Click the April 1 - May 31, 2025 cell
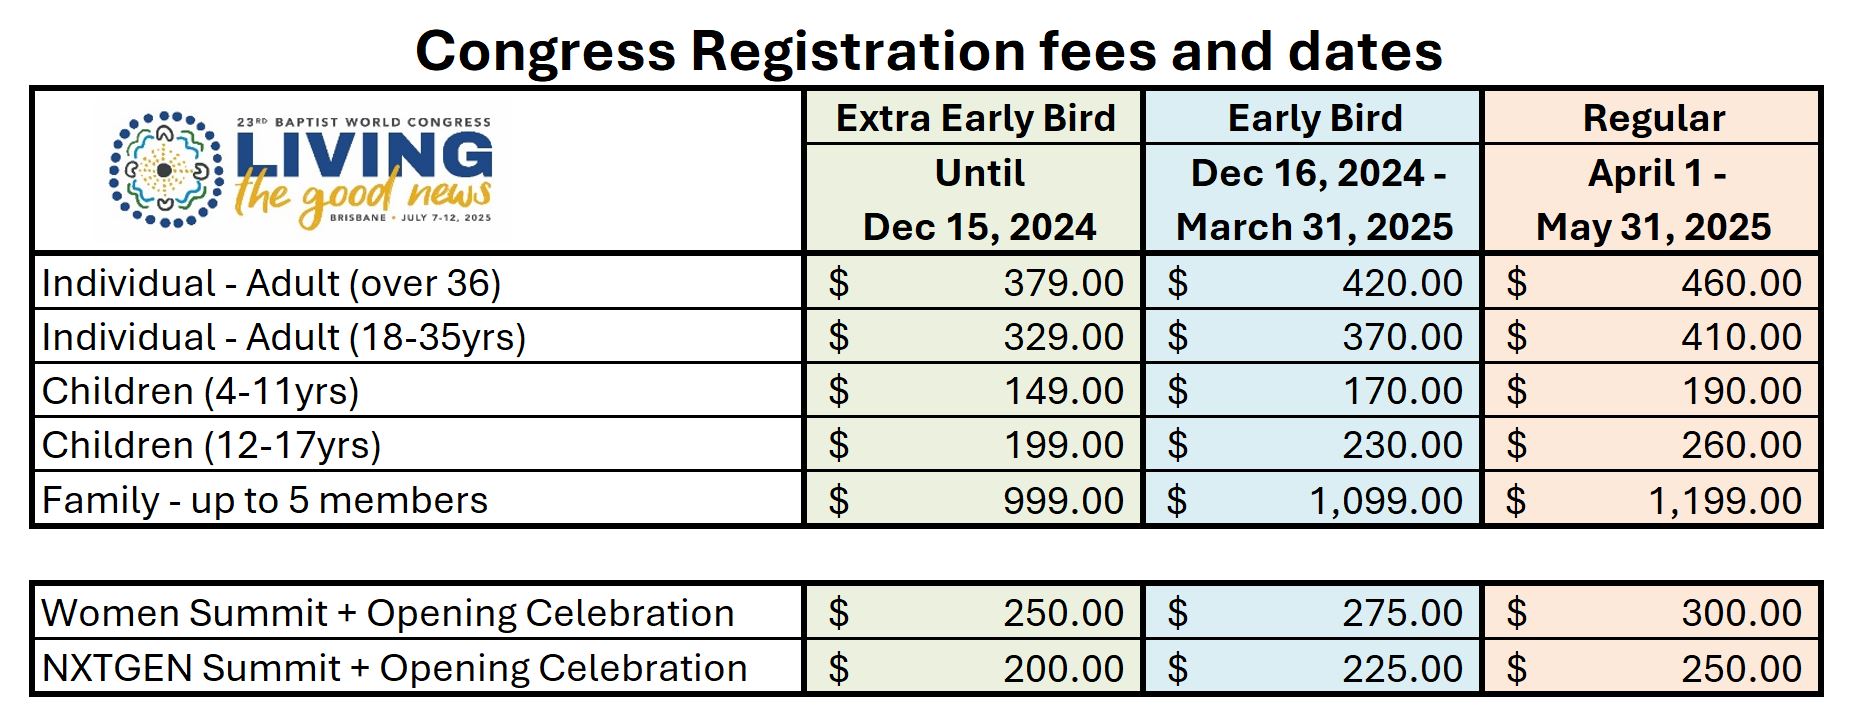 point(1652,199)
